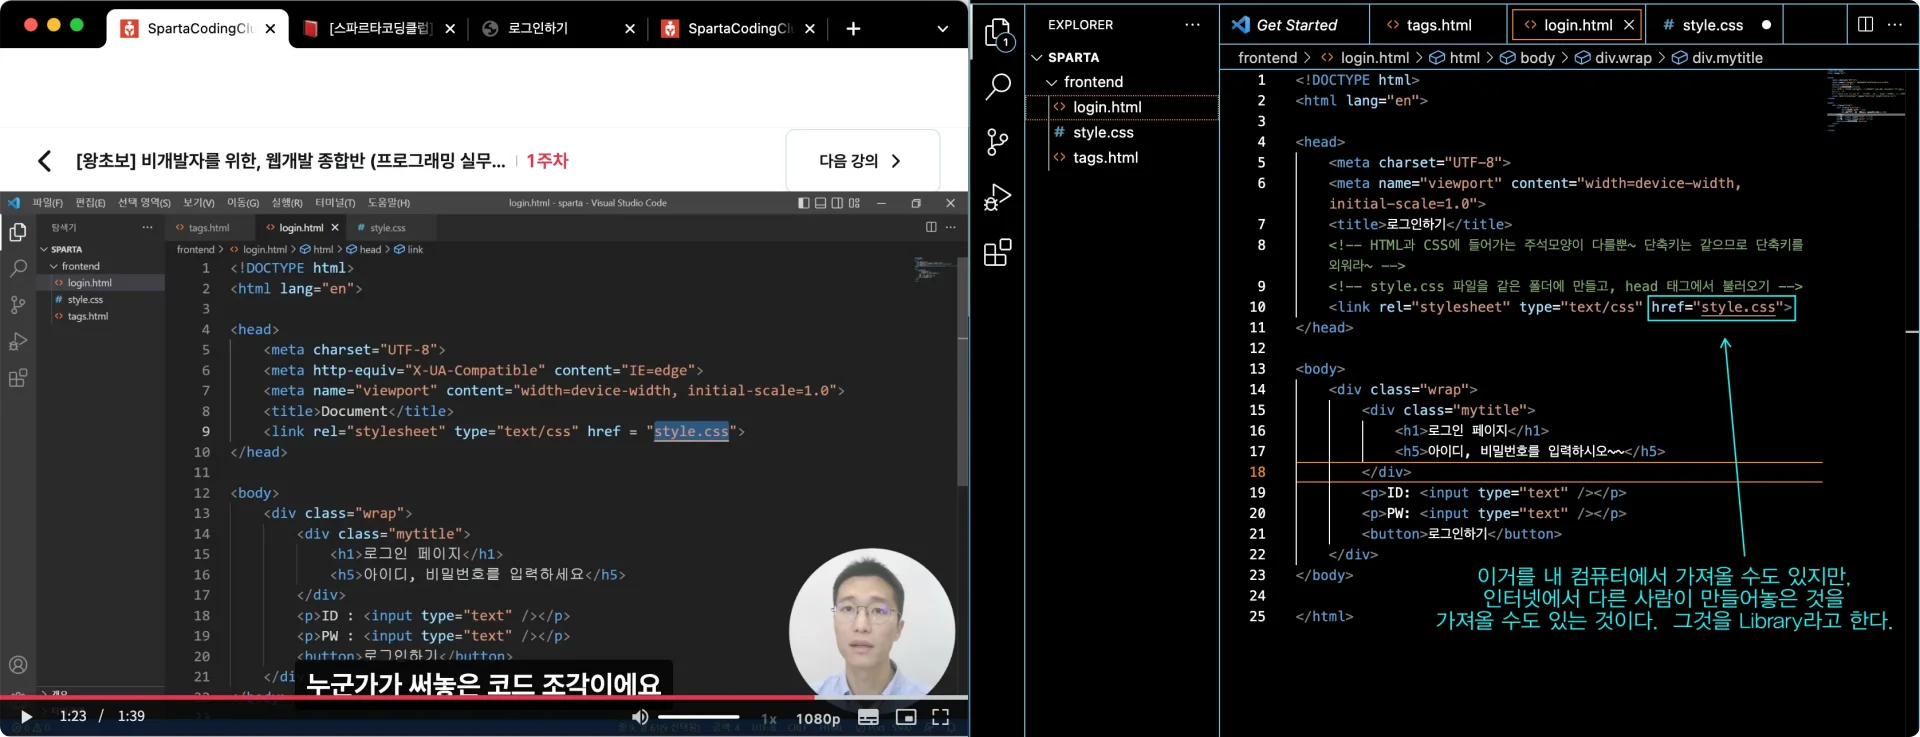Toggle secondary sidebar layout in video's VS Code

point(837,203)
